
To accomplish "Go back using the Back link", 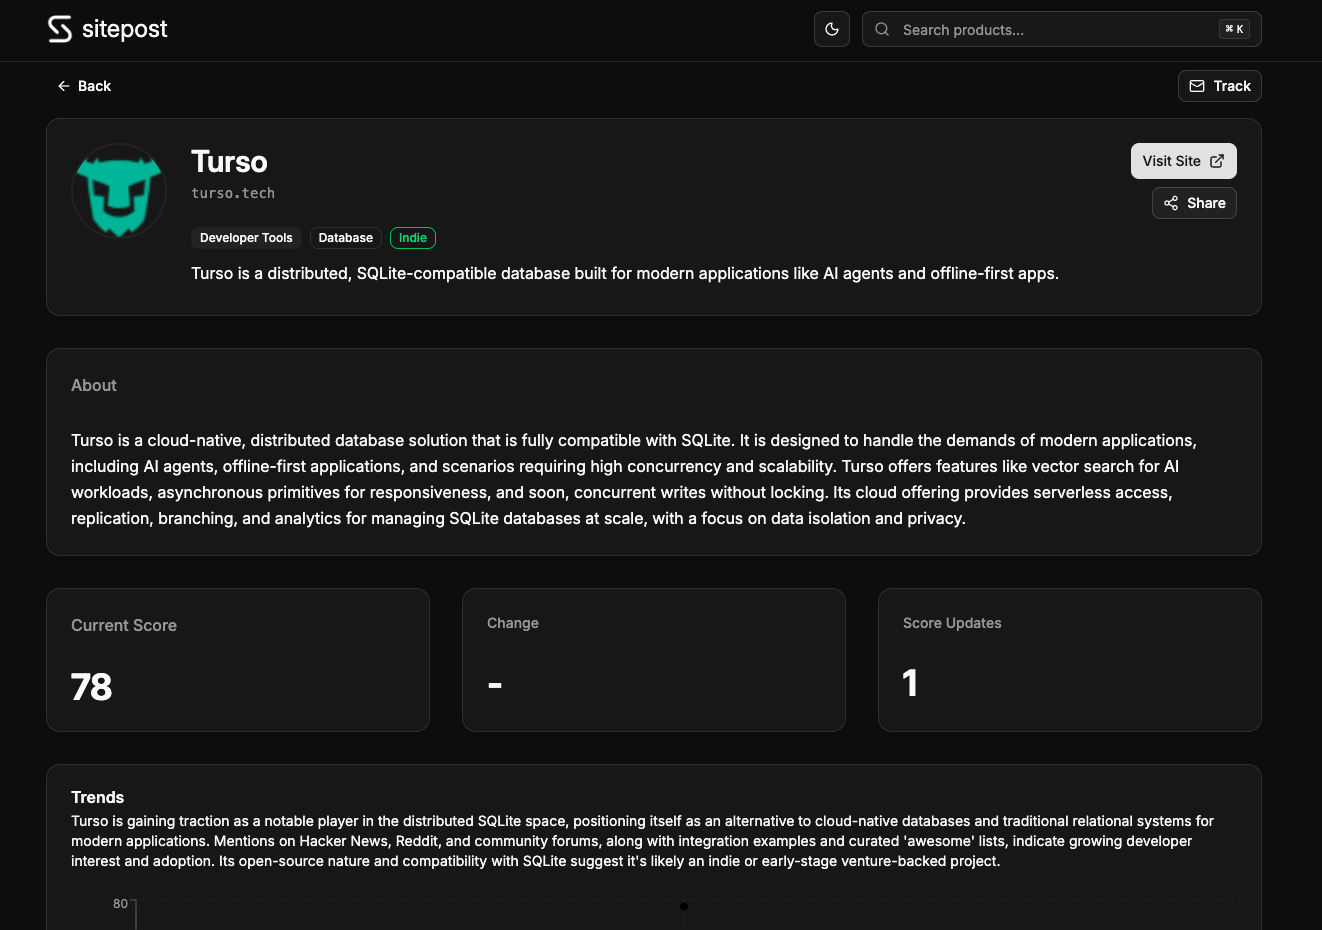I will [84, 86].
